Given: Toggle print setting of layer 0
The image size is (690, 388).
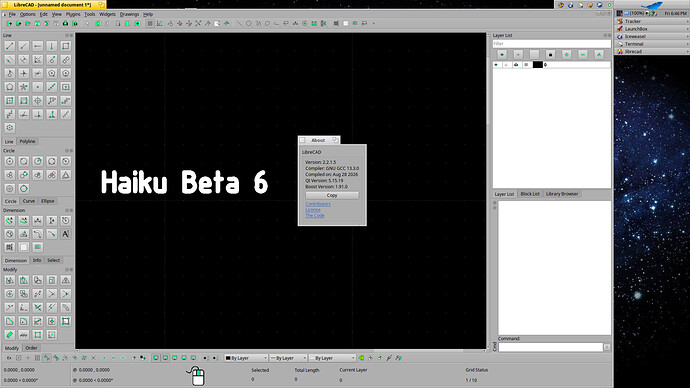Looking at the screenshot, I should (x=516, y=65).
